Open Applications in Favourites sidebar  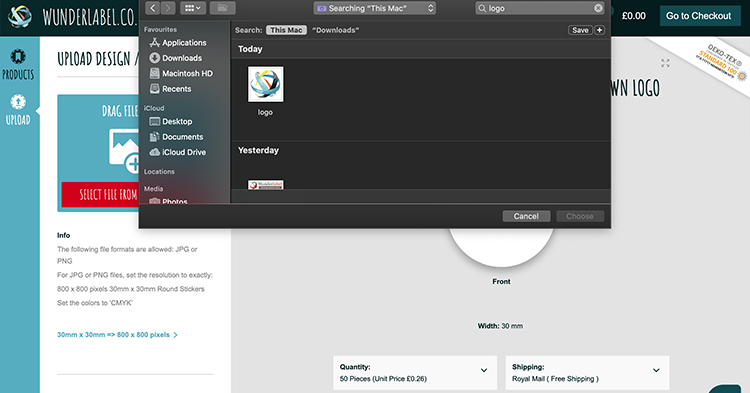(177, 43)
